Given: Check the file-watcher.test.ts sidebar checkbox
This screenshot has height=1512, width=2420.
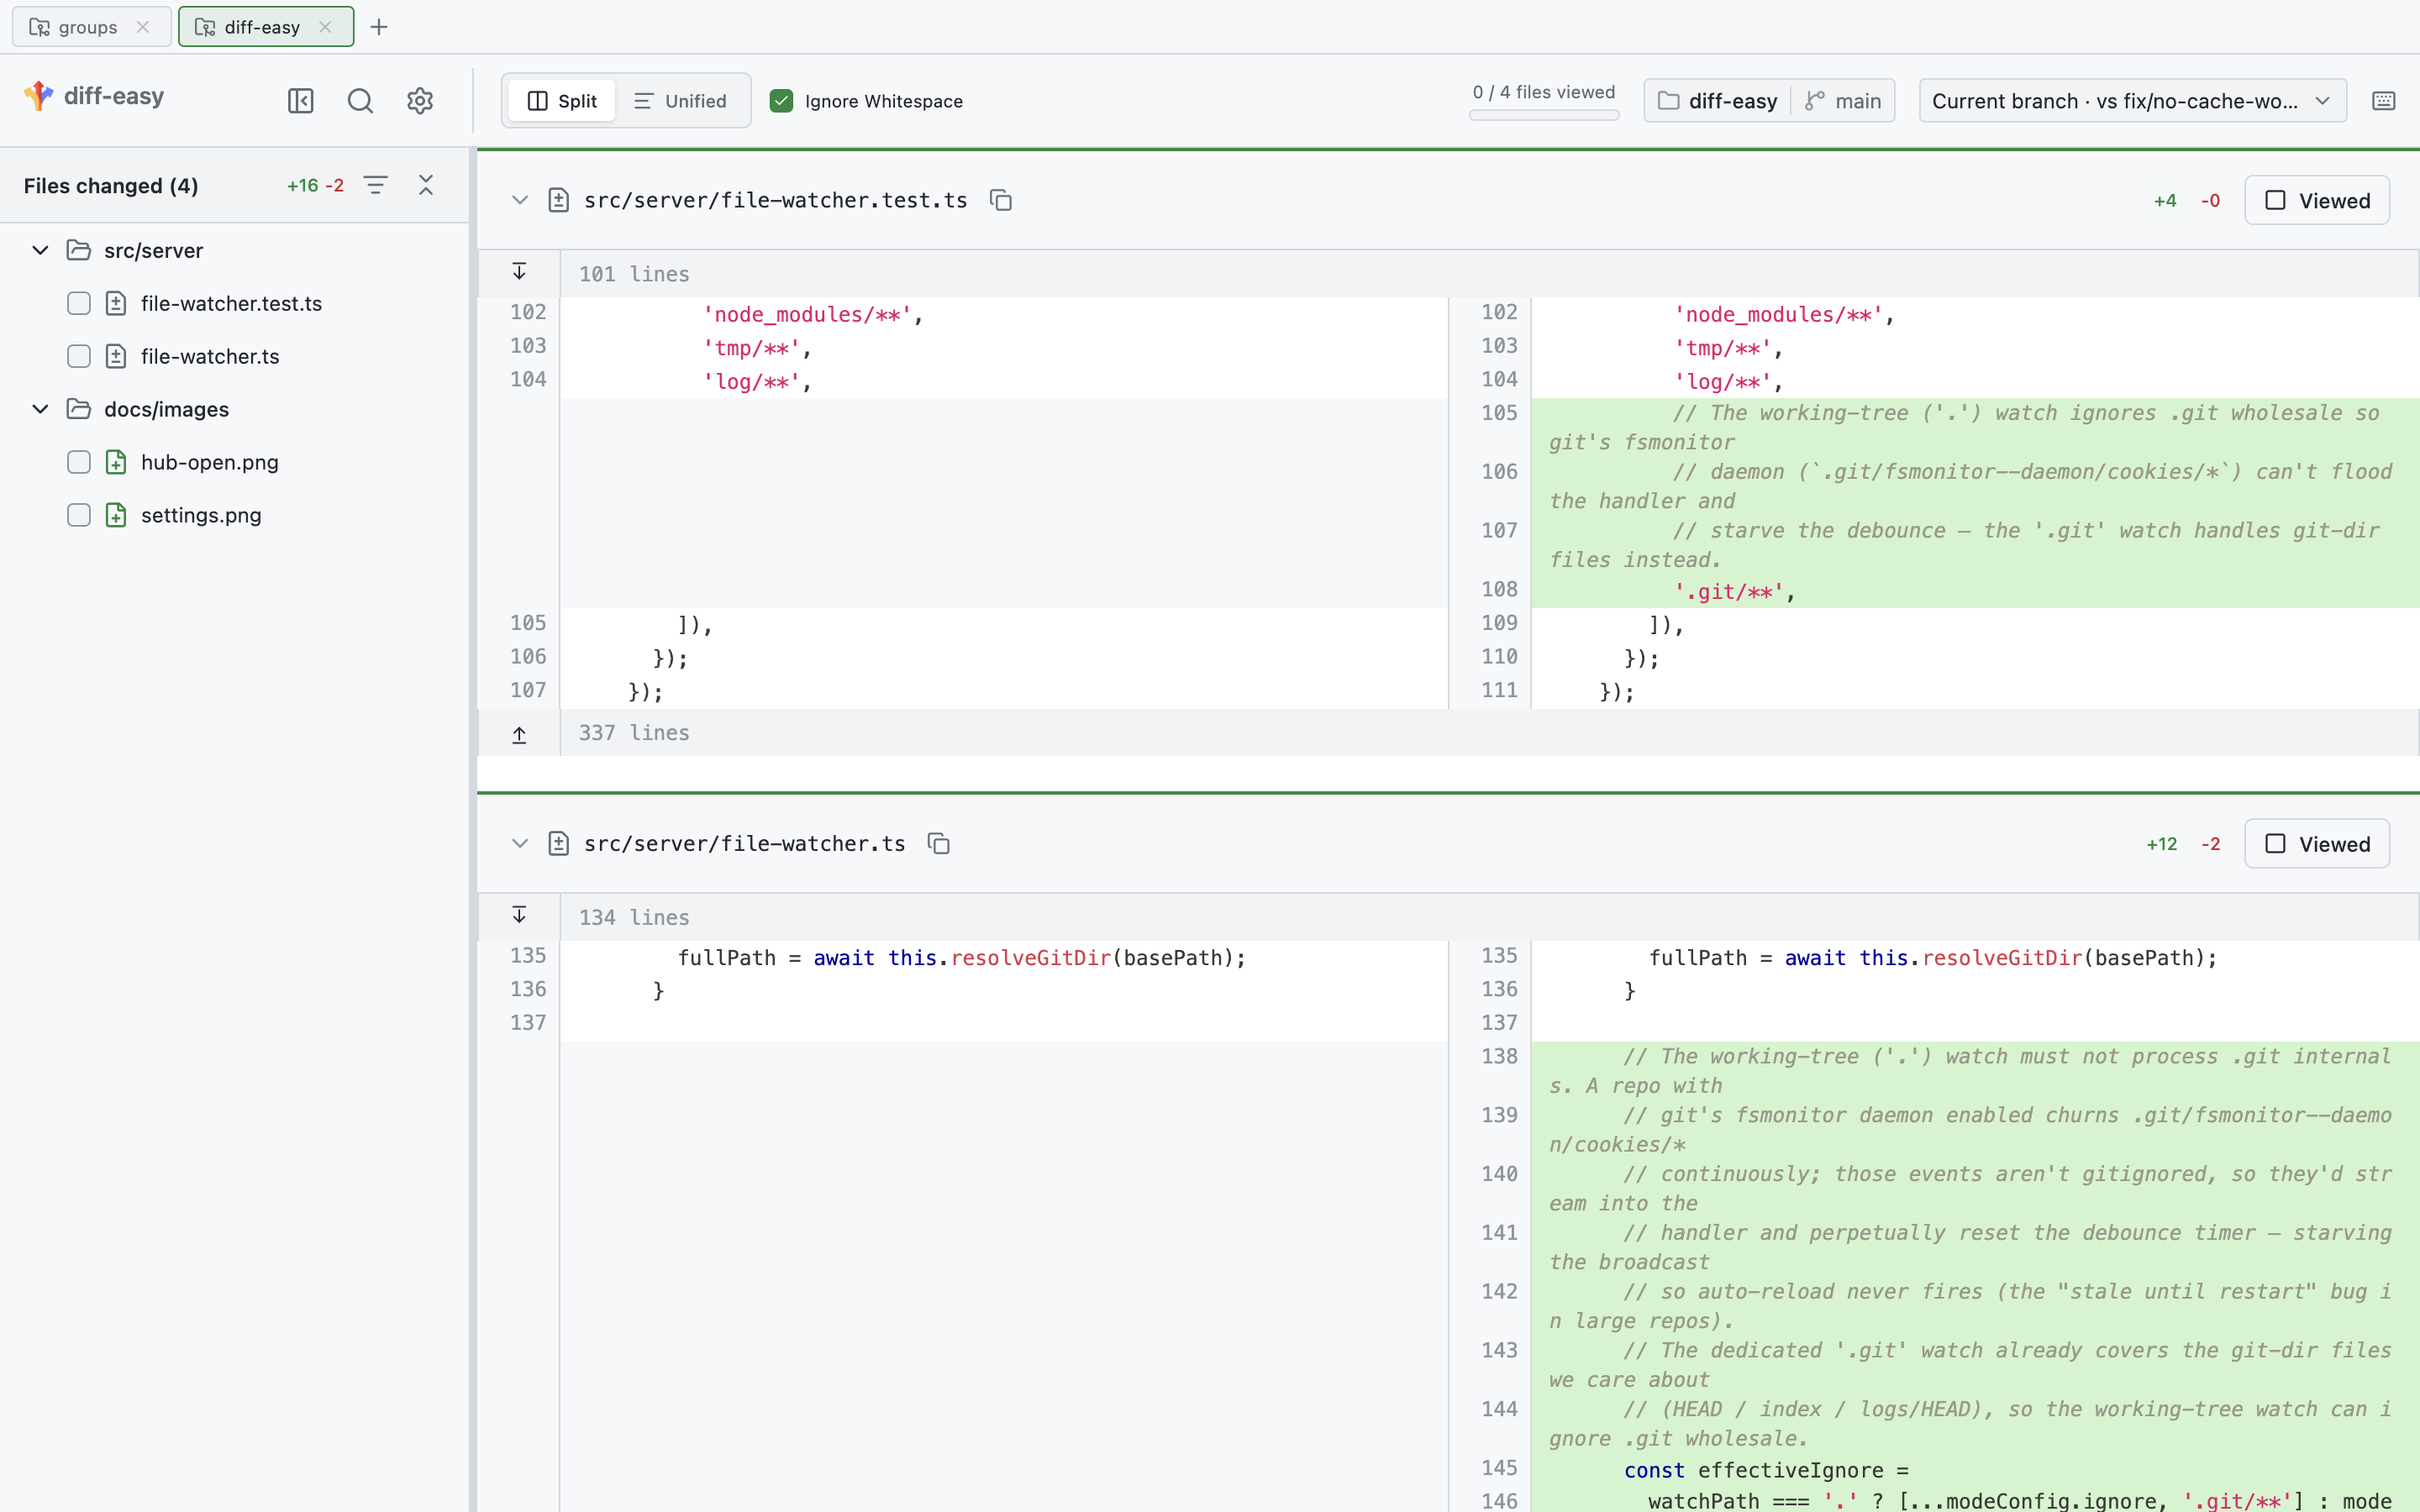Looking at the screenshot, I should point(79,303).
